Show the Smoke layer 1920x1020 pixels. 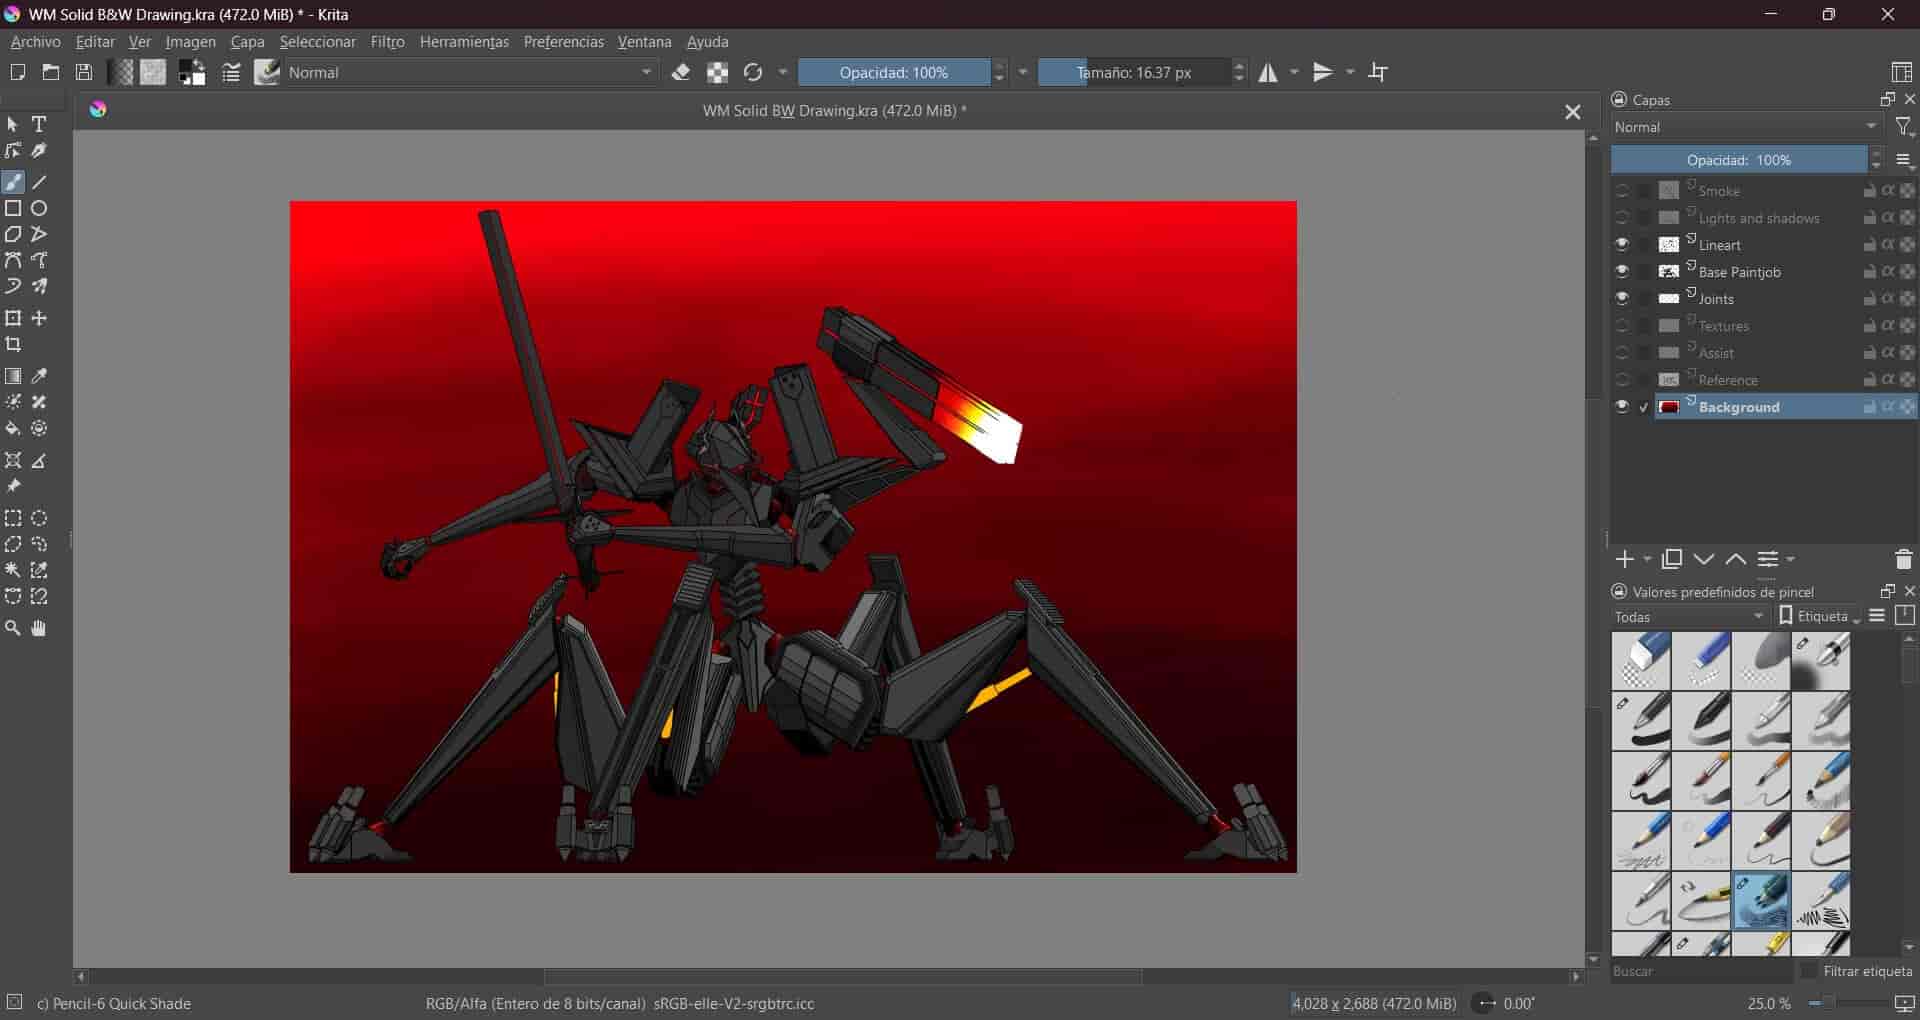pyautogui.click(x=1622, y=191)
